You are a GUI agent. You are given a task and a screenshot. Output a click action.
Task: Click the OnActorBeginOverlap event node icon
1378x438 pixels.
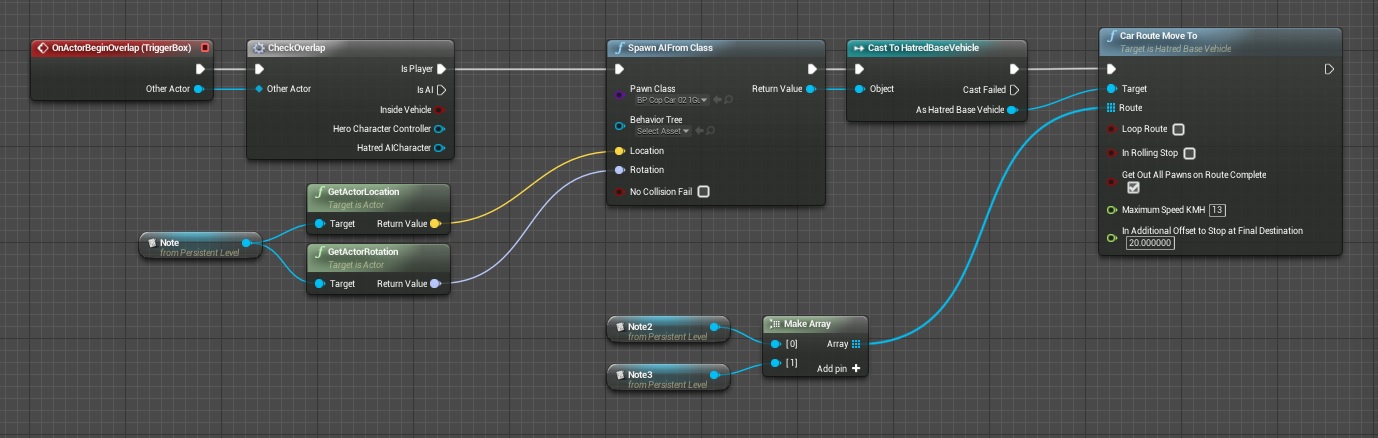(x=42, y=48)
